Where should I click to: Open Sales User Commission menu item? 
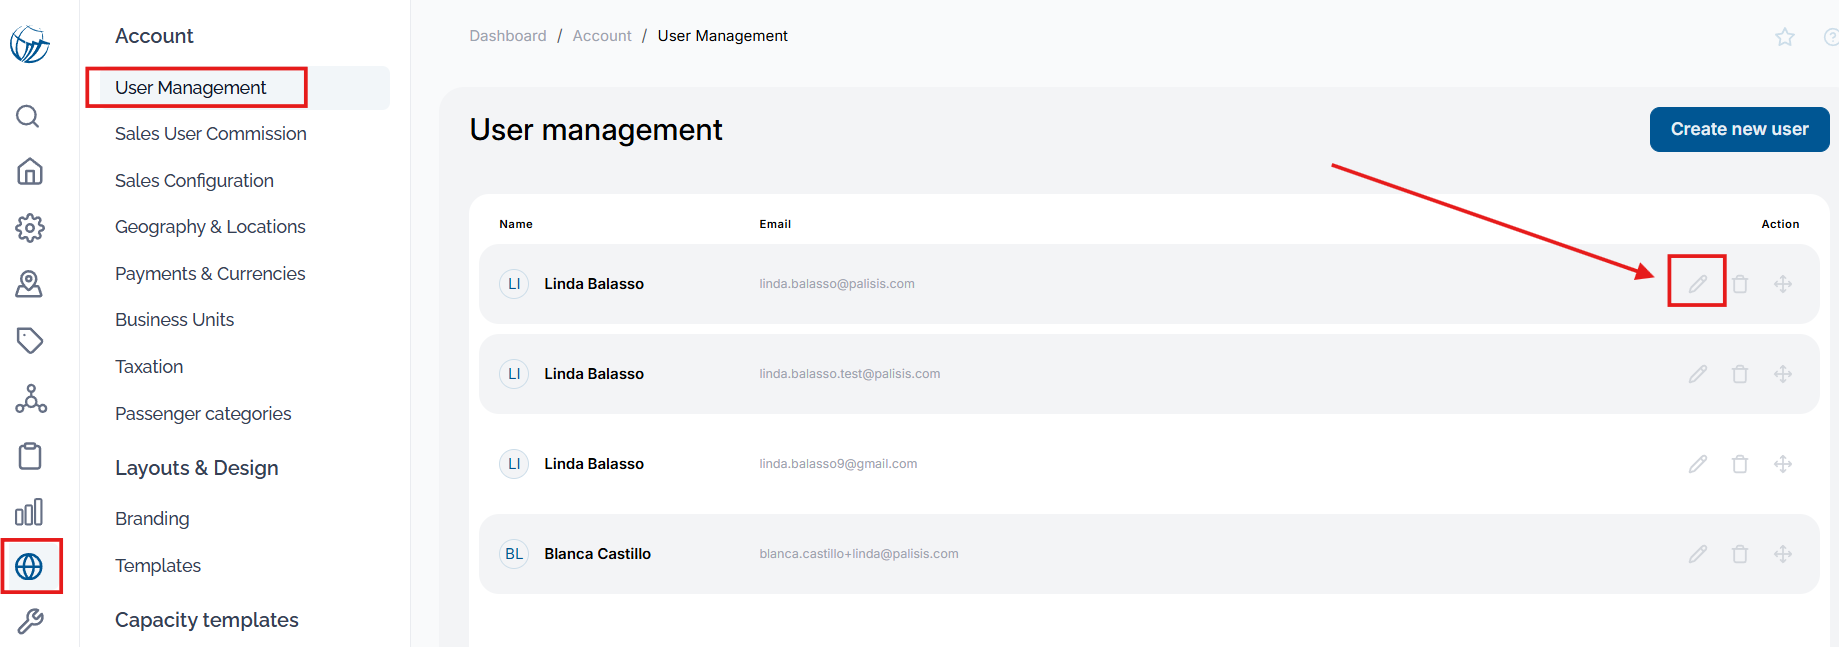(210, 134)
